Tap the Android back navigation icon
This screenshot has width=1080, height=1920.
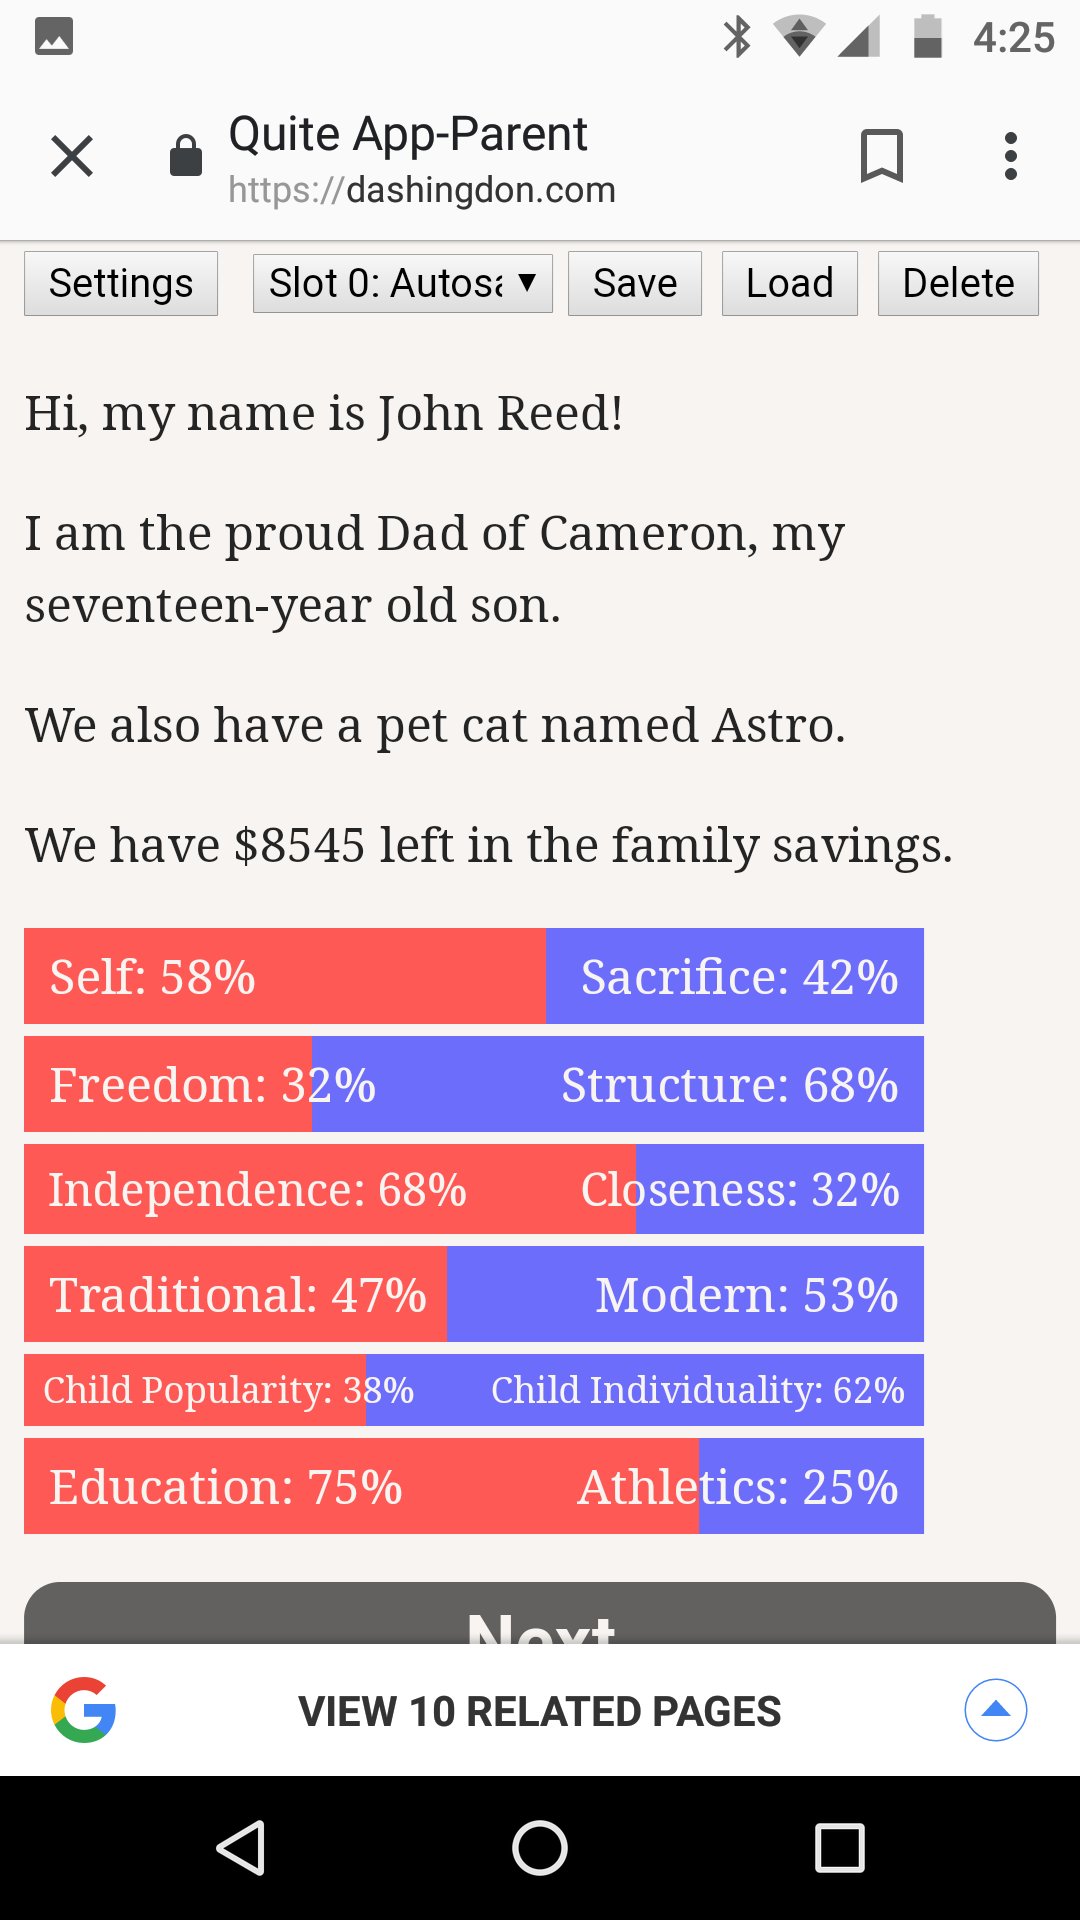pyautogui.click(x=241, y=1847)
